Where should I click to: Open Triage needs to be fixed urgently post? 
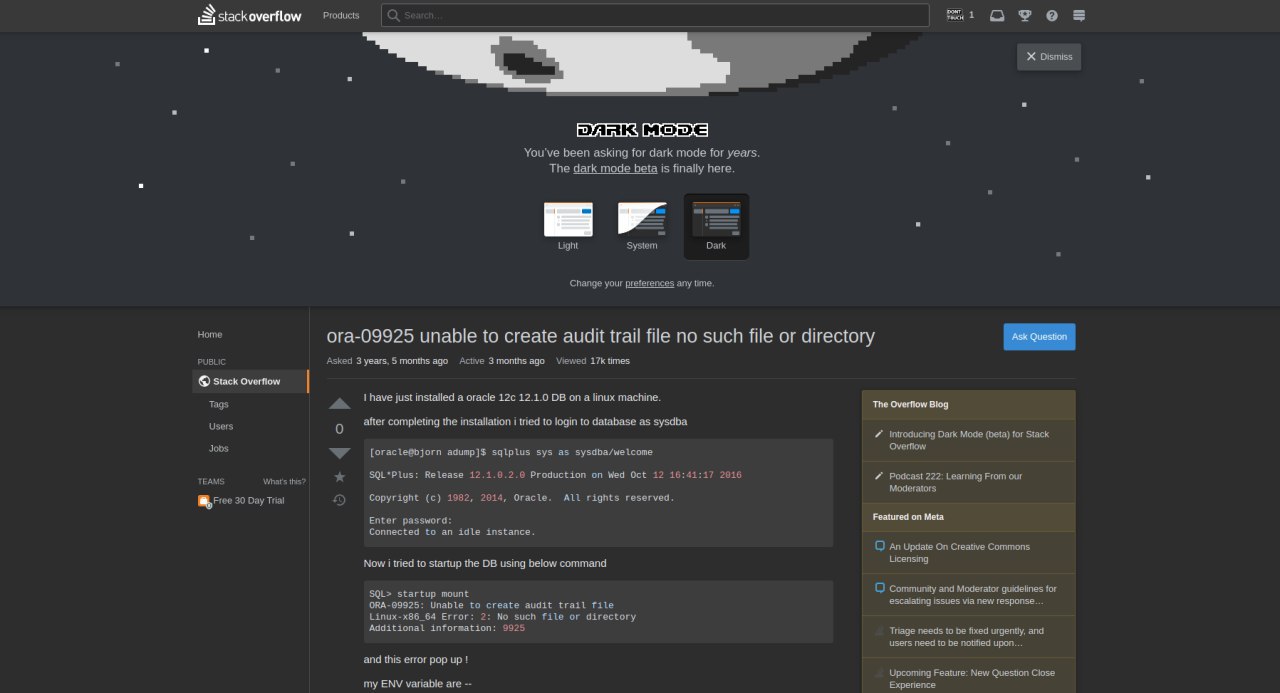(x=966, y=636)
